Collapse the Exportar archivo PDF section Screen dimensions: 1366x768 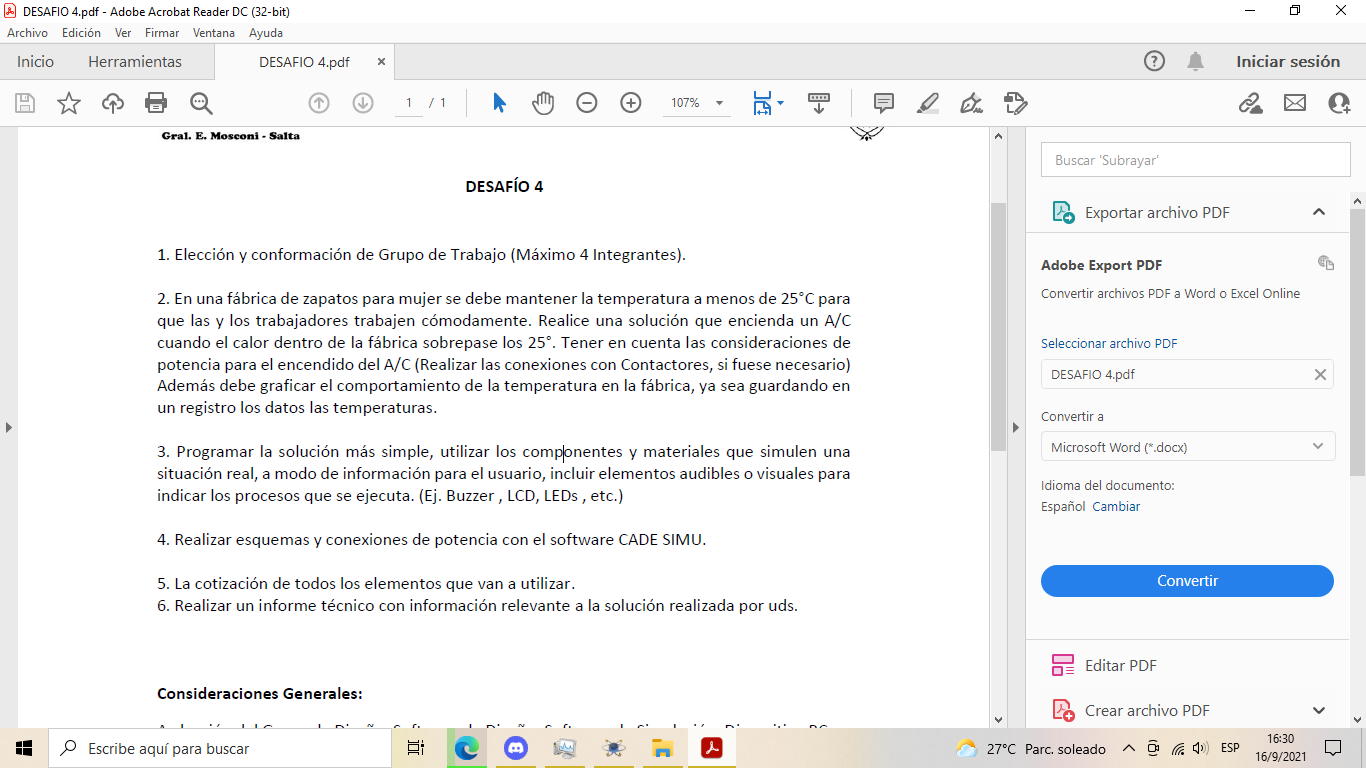(1318, 212)
